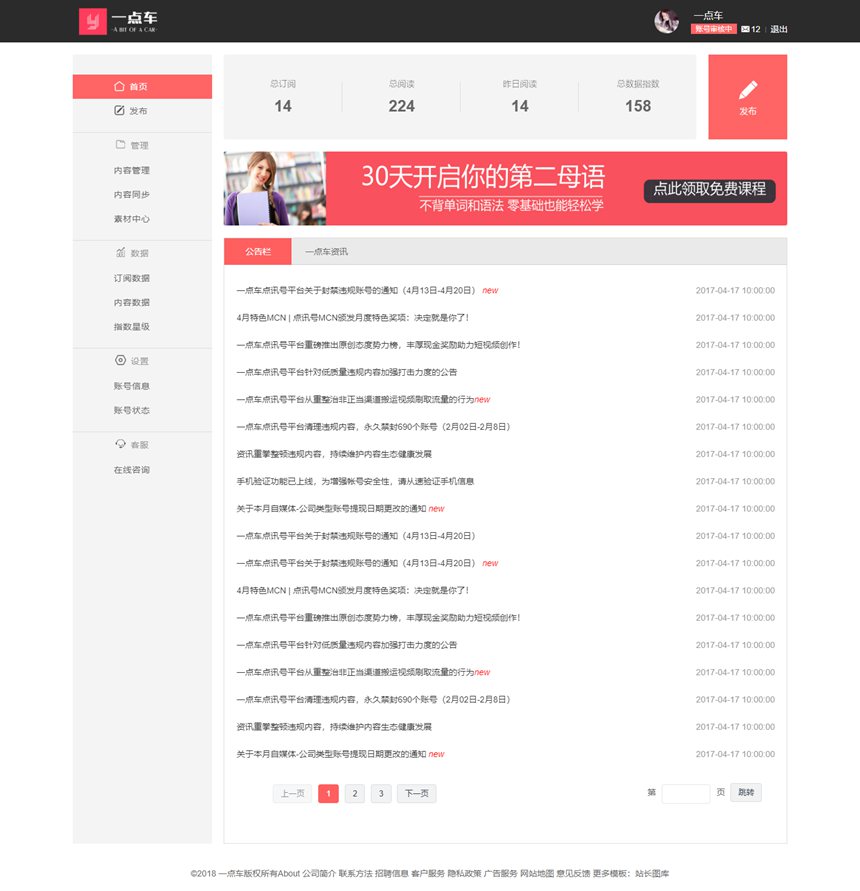Open 内容管理 in the sidebar

pos(132,171)
